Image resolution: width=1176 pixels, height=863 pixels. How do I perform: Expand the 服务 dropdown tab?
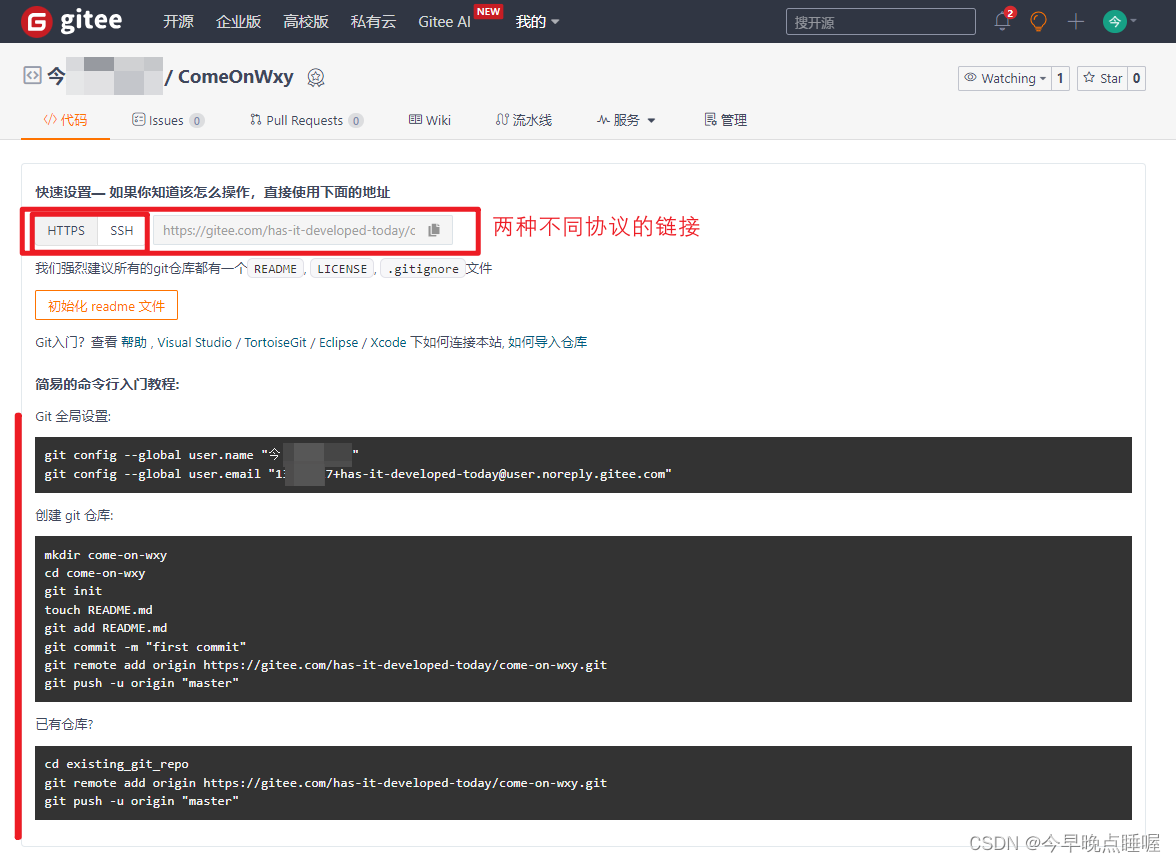626,120
